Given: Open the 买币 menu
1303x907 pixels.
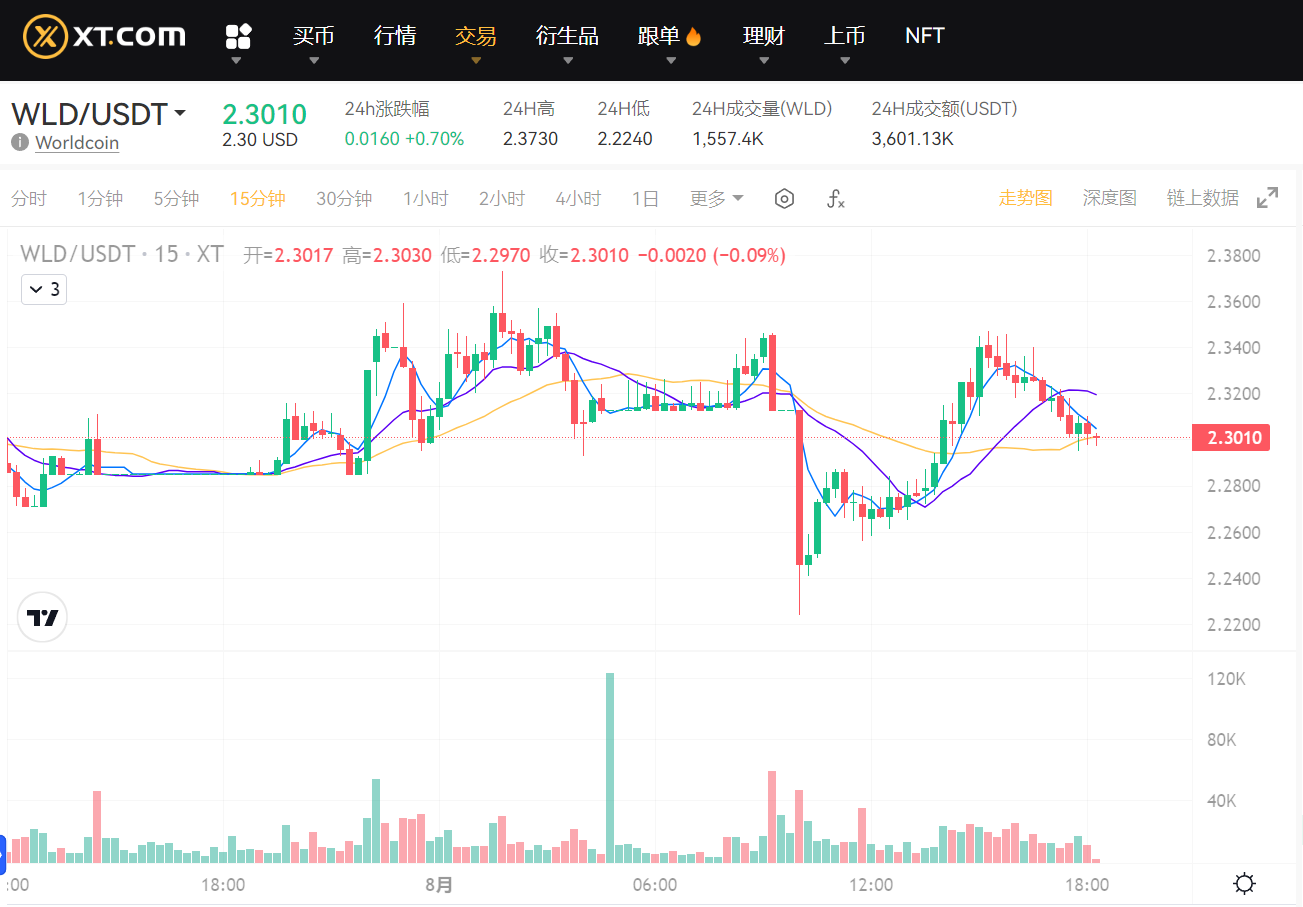Looking at the screenshot, I should (313, 37).
